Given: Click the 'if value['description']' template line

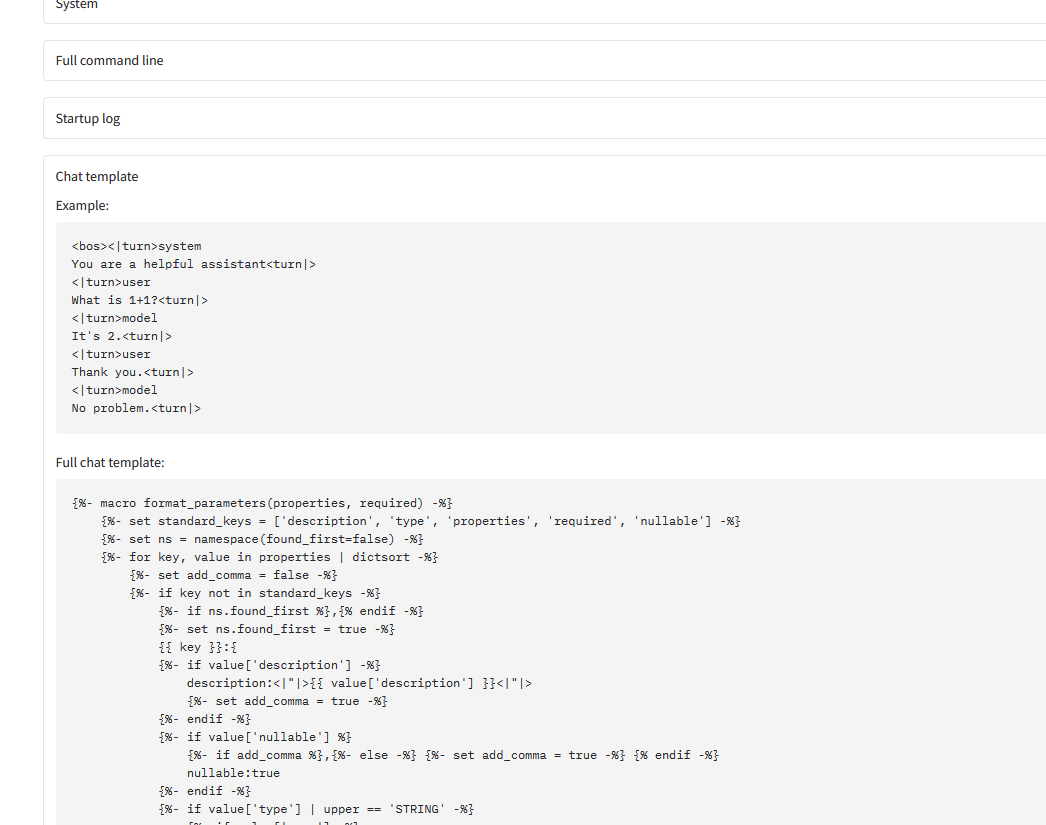Looking at the screenshot, I should tap(270, 665).
